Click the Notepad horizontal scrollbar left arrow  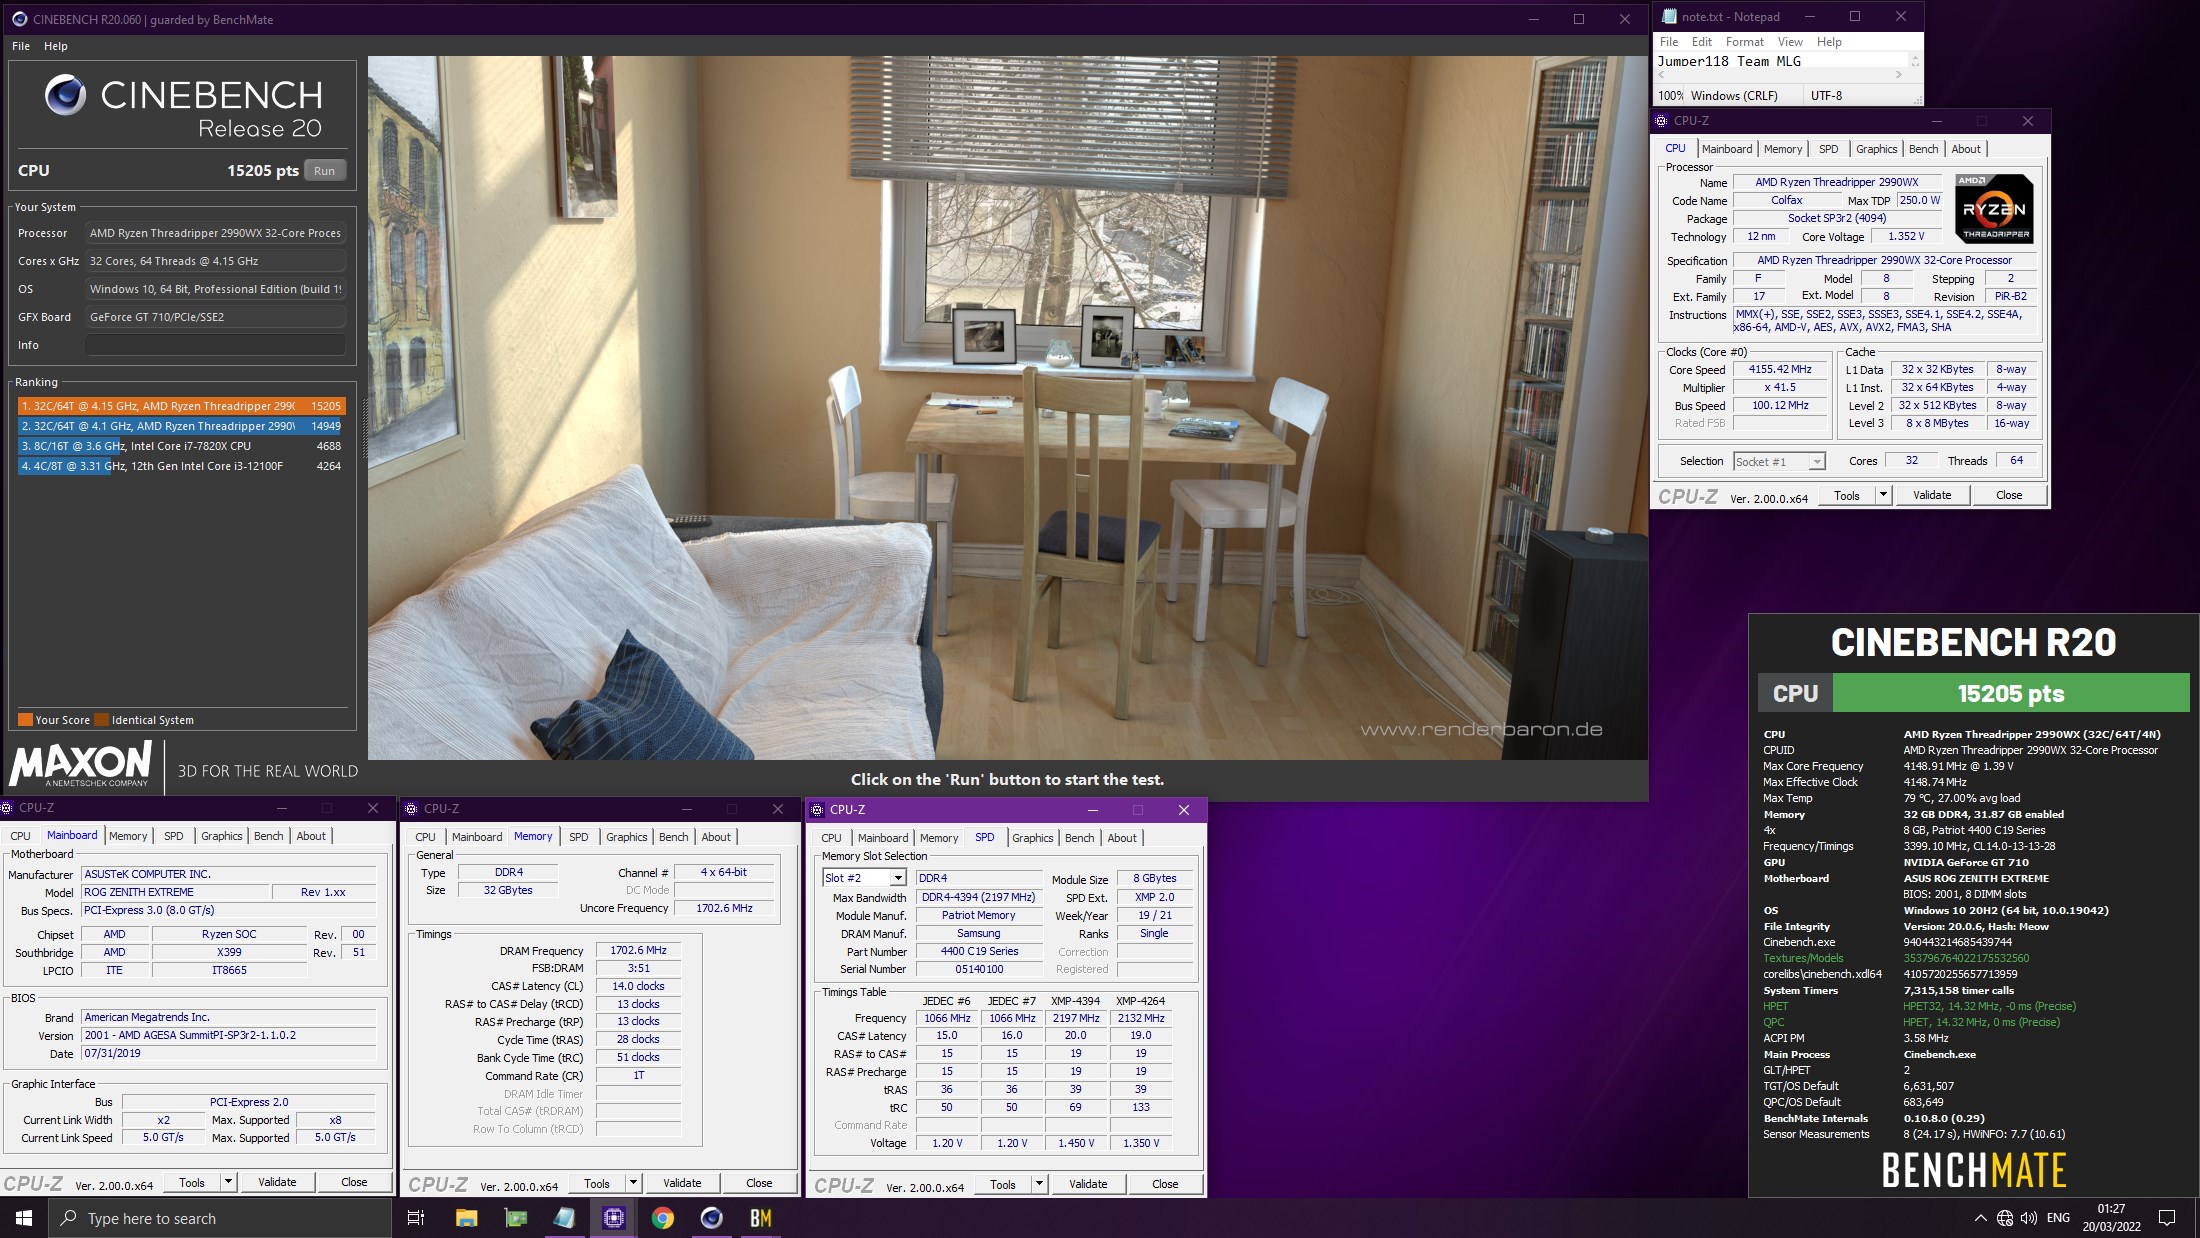[x=1662, y=75]
